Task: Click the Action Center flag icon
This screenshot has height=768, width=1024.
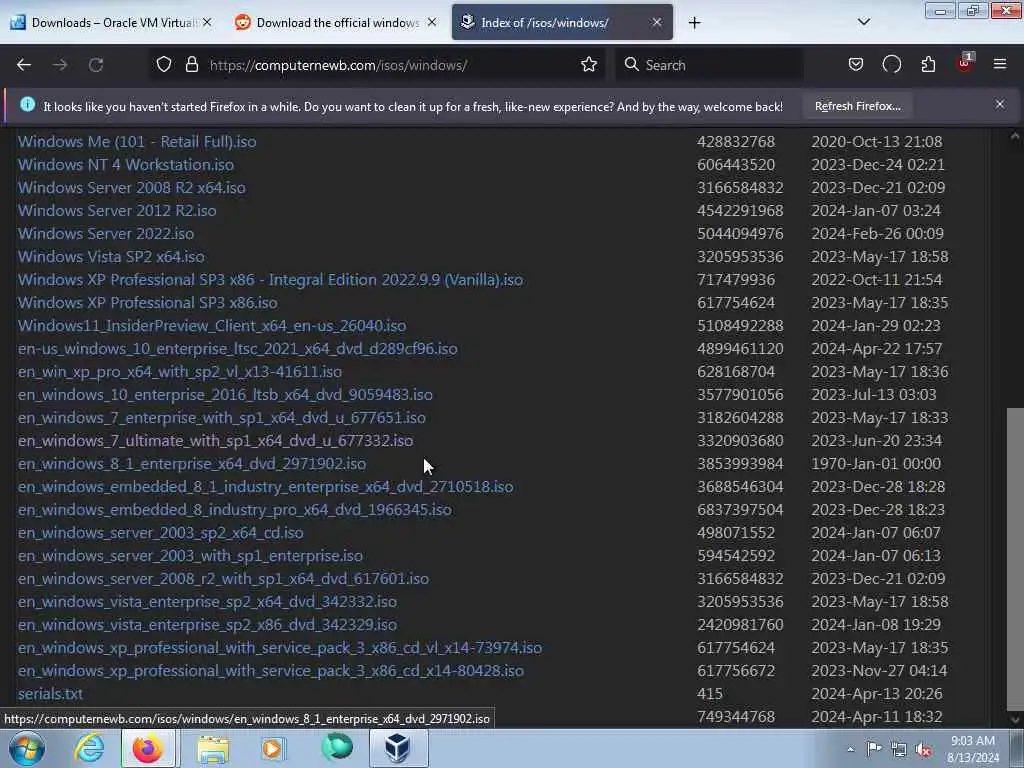Action: [874, 749]
